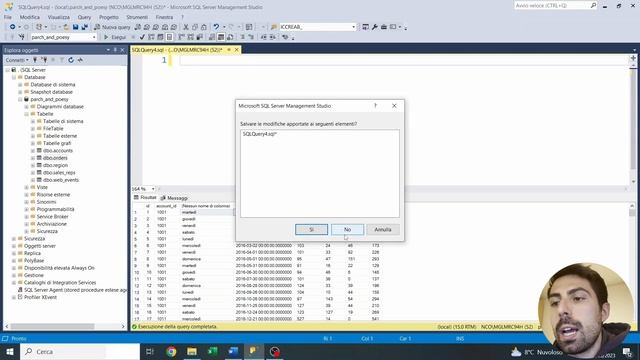Screen dimensions: 640x360
Task: Click the Save icon in the toolbar
Action: 76,27
